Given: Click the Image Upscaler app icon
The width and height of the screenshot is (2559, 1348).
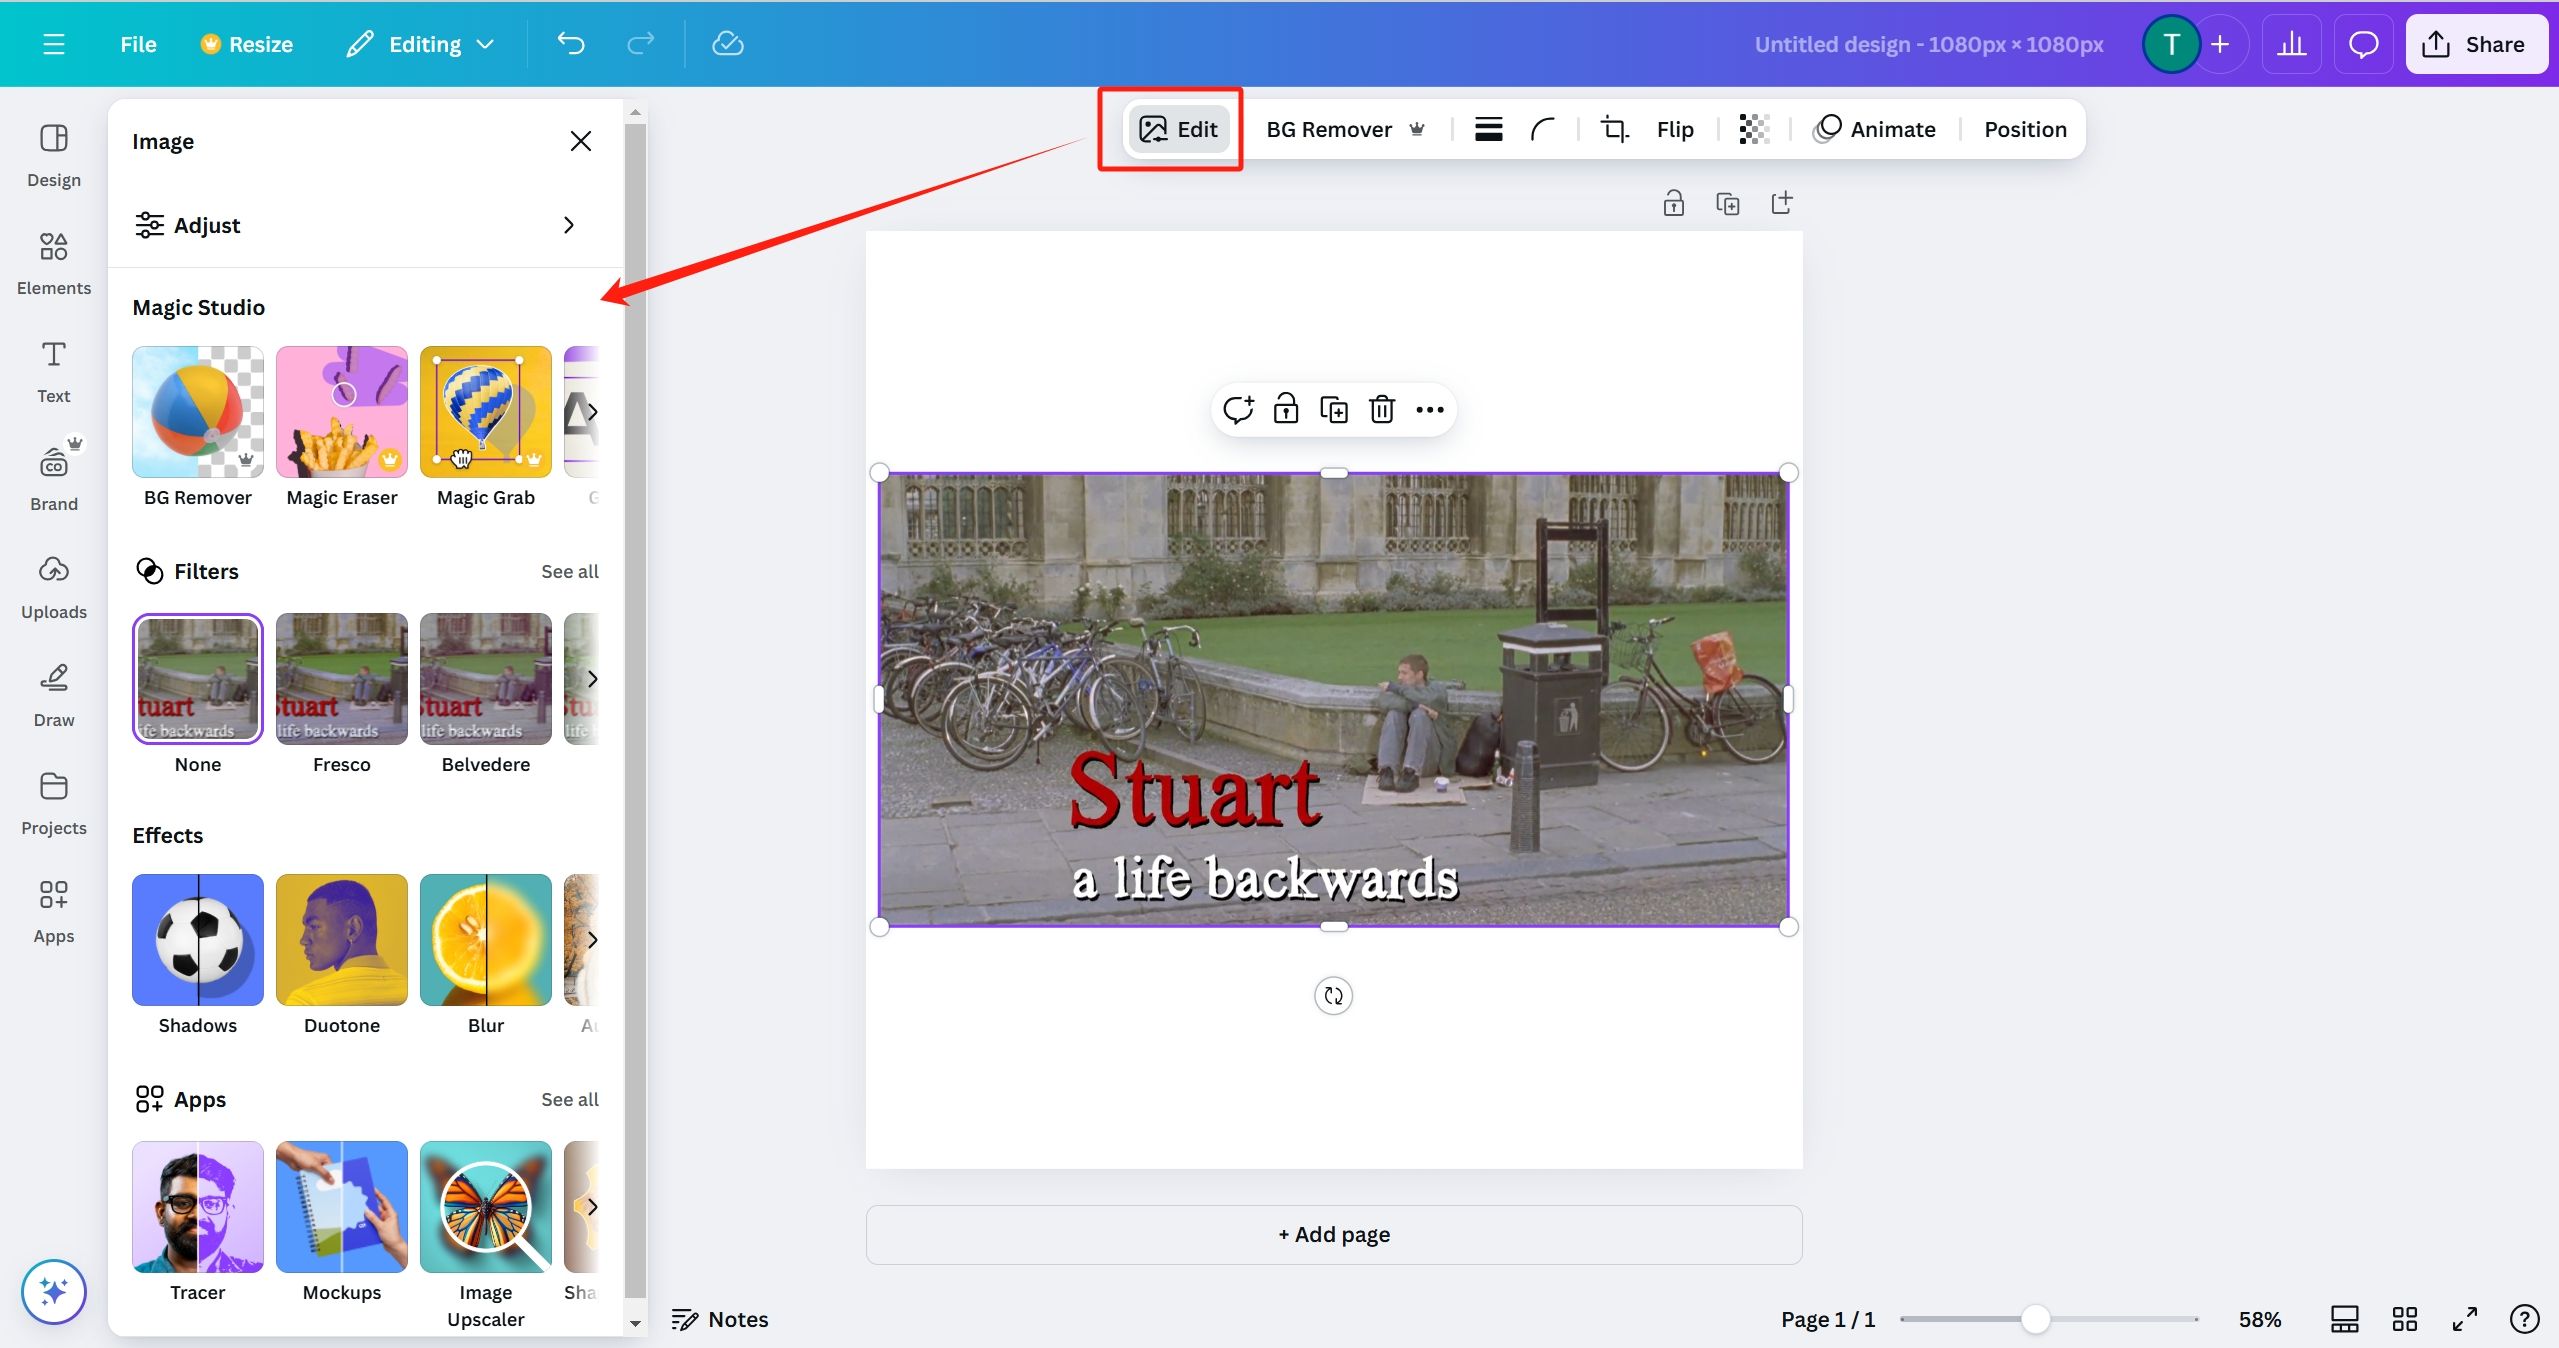Looking at the screenshot, I should click(486, 1204).
